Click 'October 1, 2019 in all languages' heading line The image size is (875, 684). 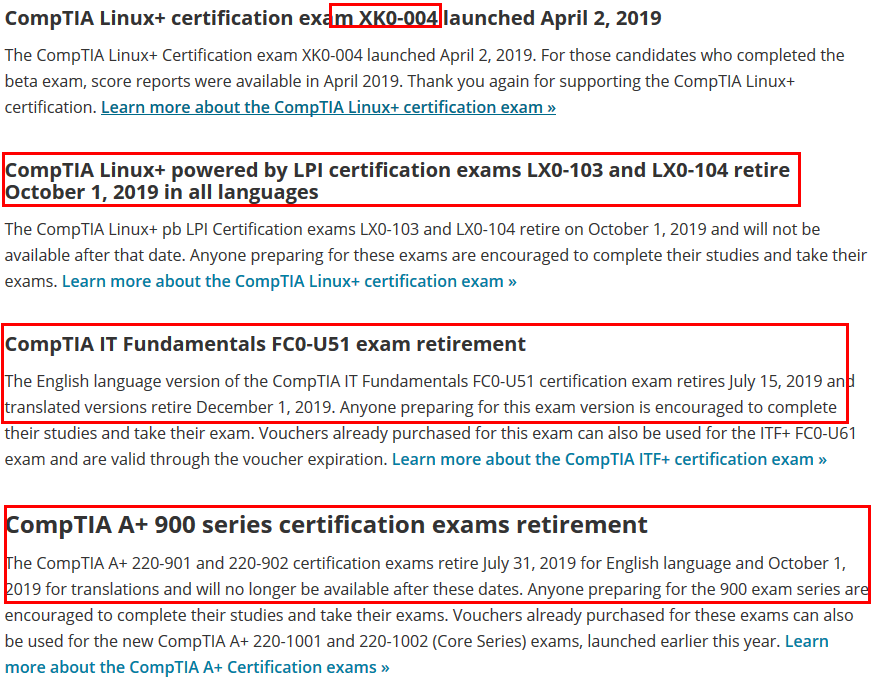point(162,192)
